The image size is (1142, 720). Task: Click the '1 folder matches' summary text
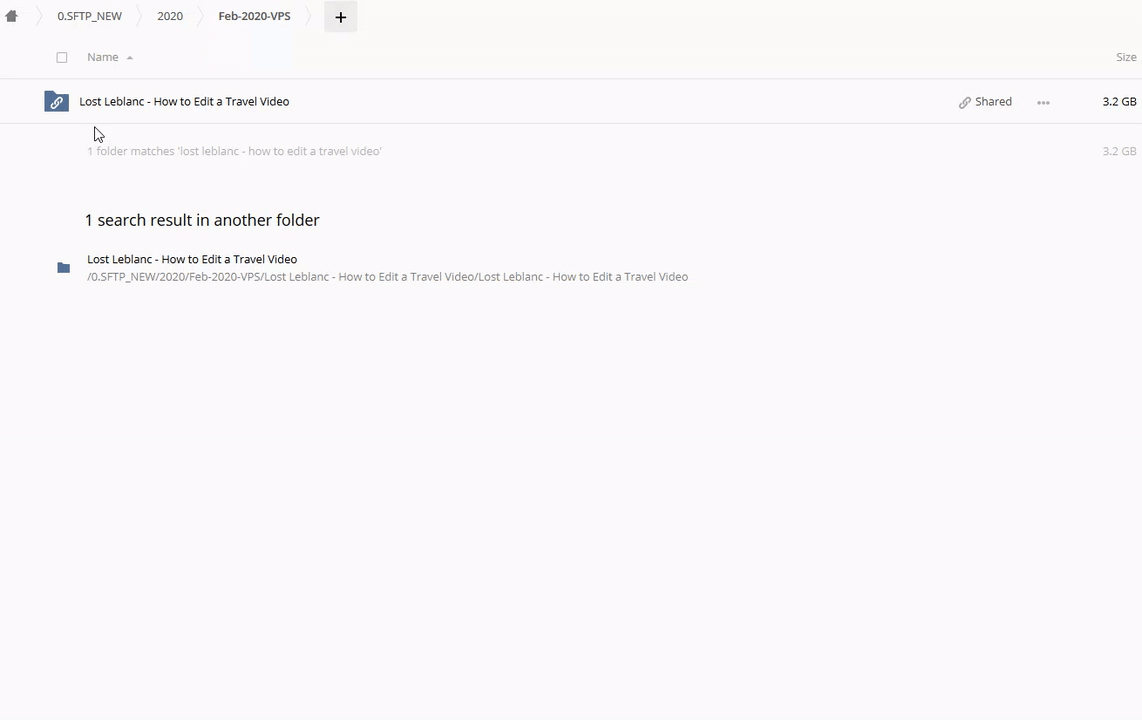[235, 151]
